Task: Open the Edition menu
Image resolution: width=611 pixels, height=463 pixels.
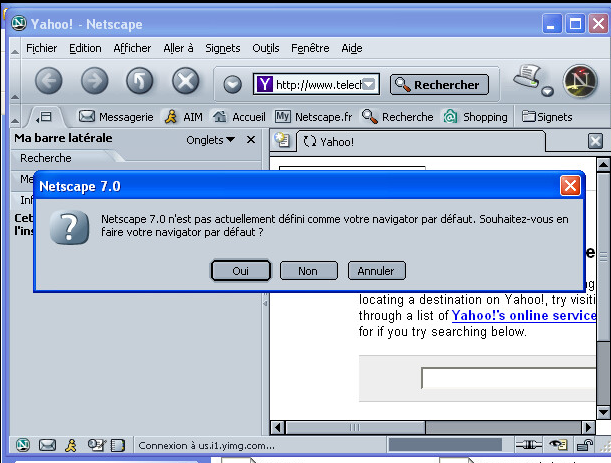Action: point(85,48)
